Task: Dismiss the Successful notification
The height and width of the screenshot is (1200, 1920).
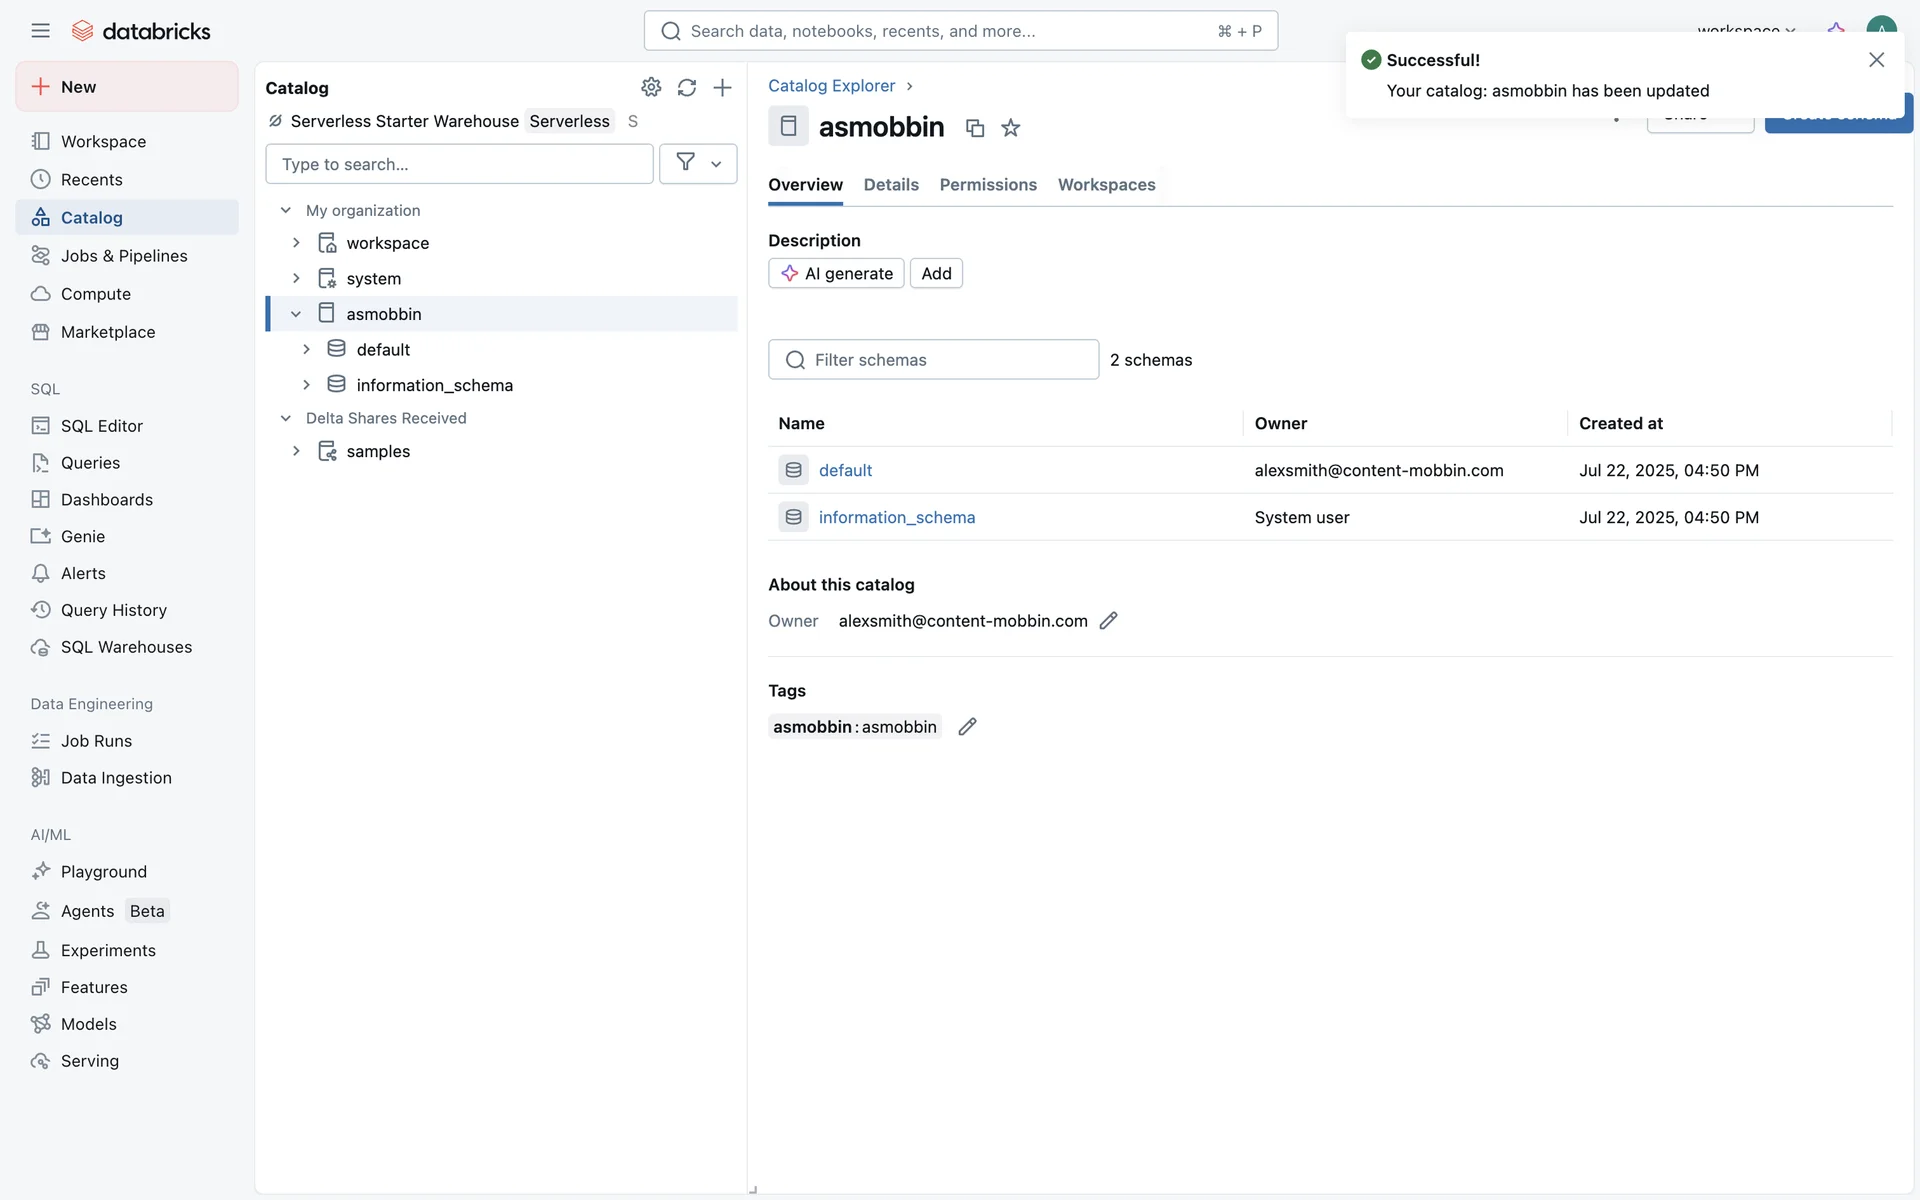Action: point(1876,60)
